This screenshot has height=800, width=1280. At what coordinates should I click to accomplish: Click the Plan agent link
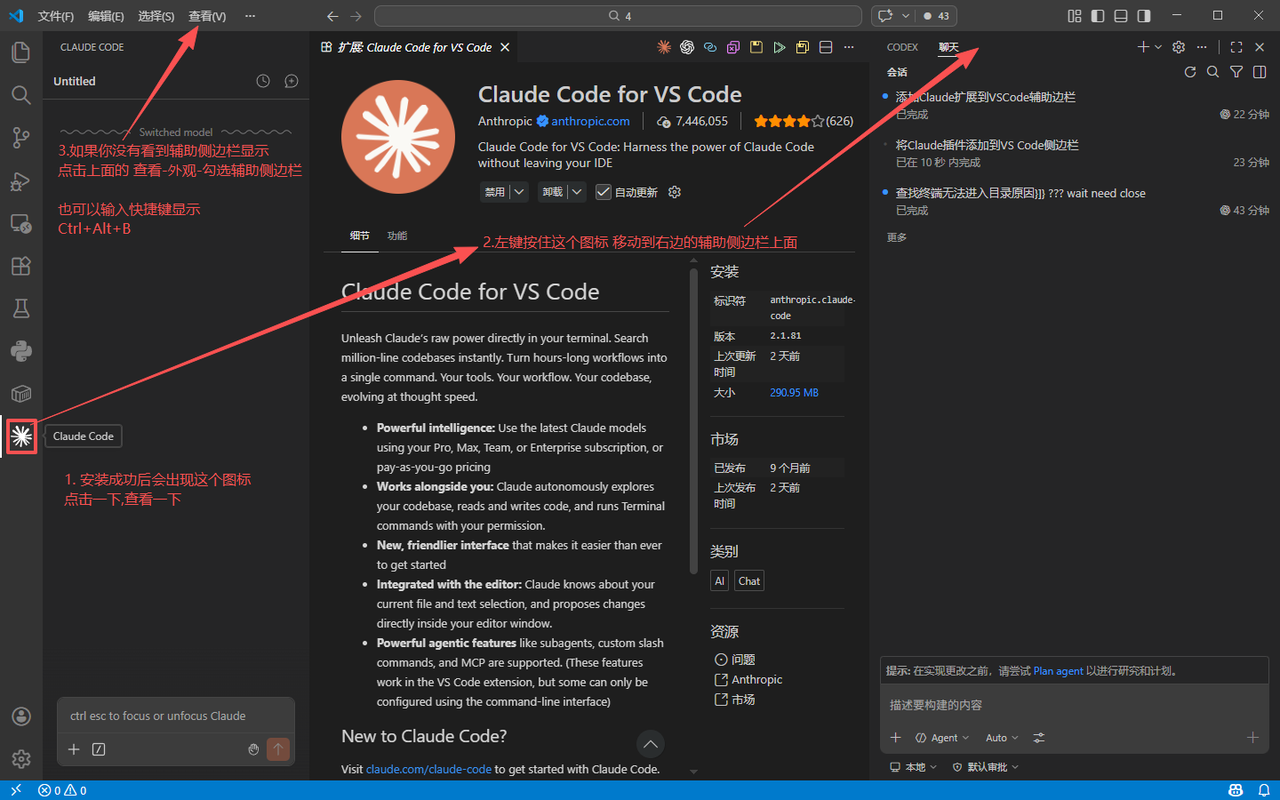[x=1058, y=671]
